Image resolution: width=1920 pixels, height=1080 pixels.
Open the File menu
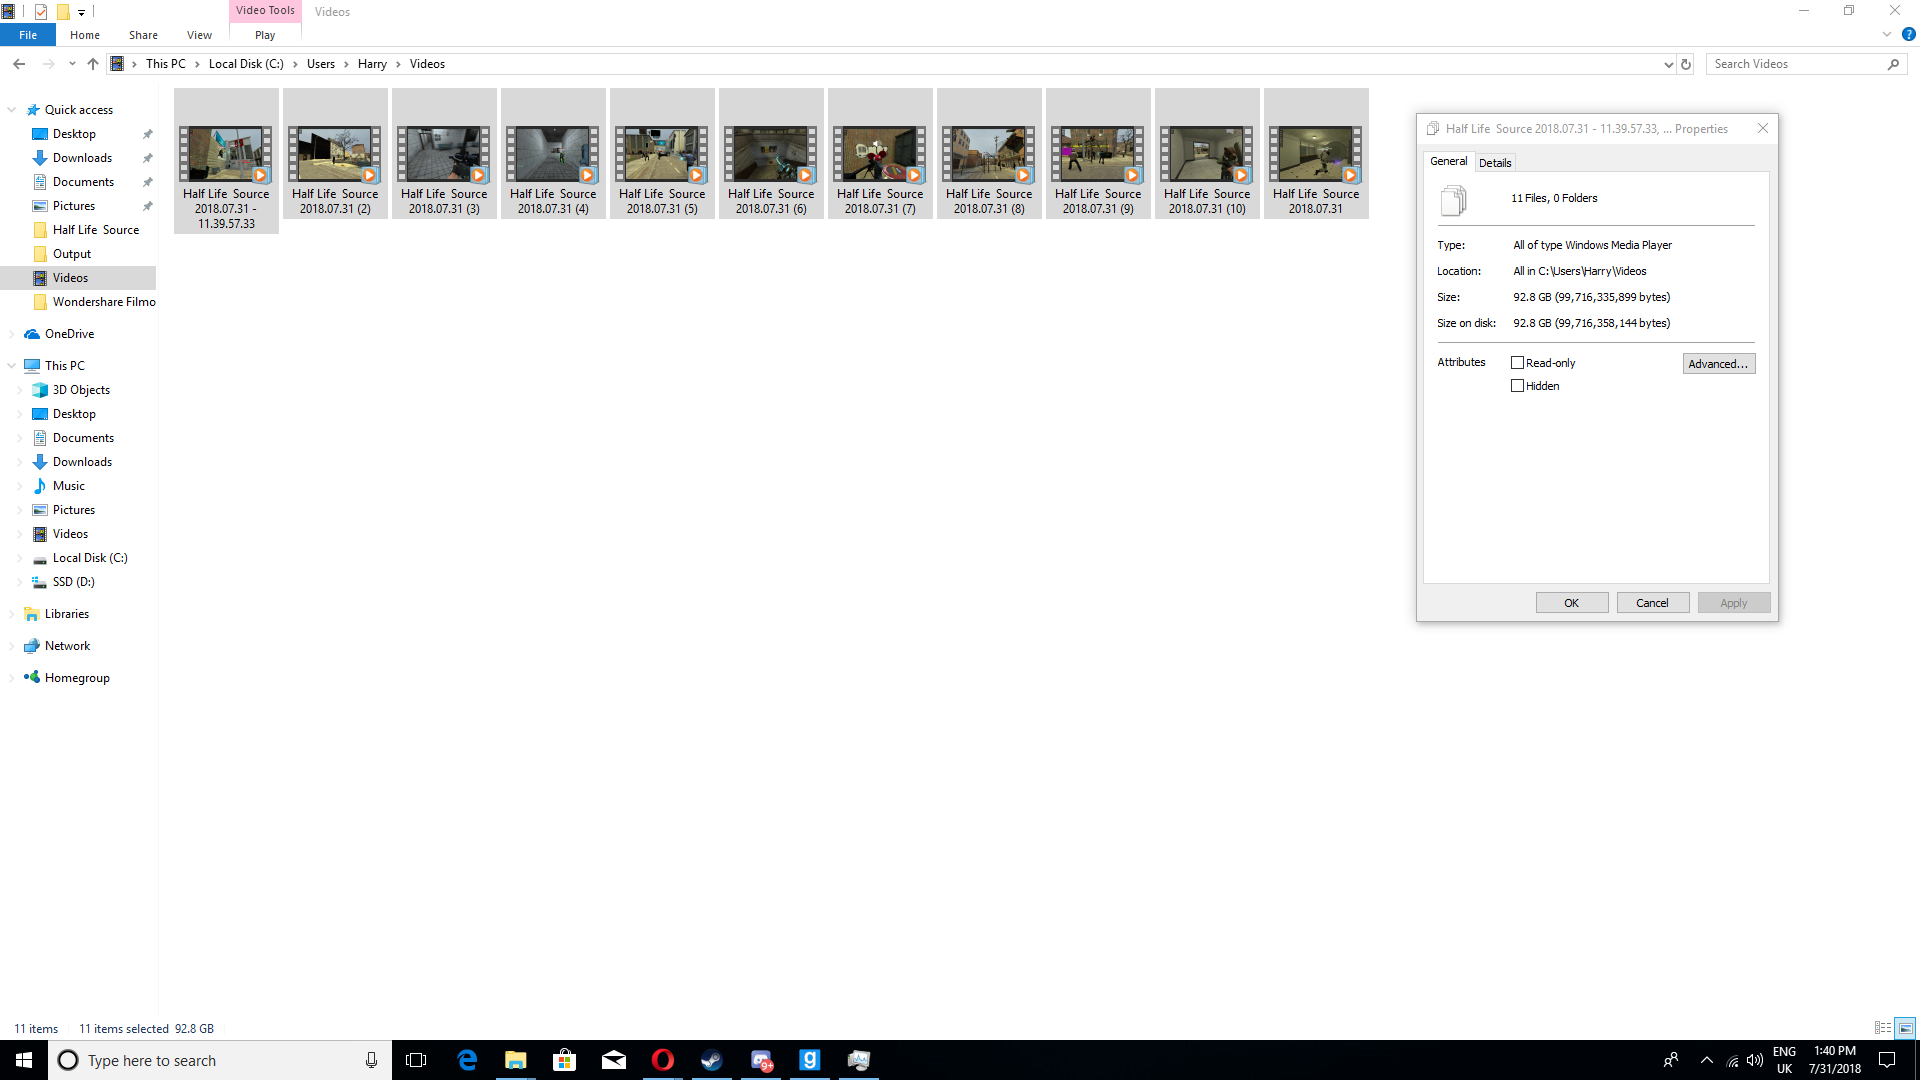pyautogui.click(x=28, y=35)
